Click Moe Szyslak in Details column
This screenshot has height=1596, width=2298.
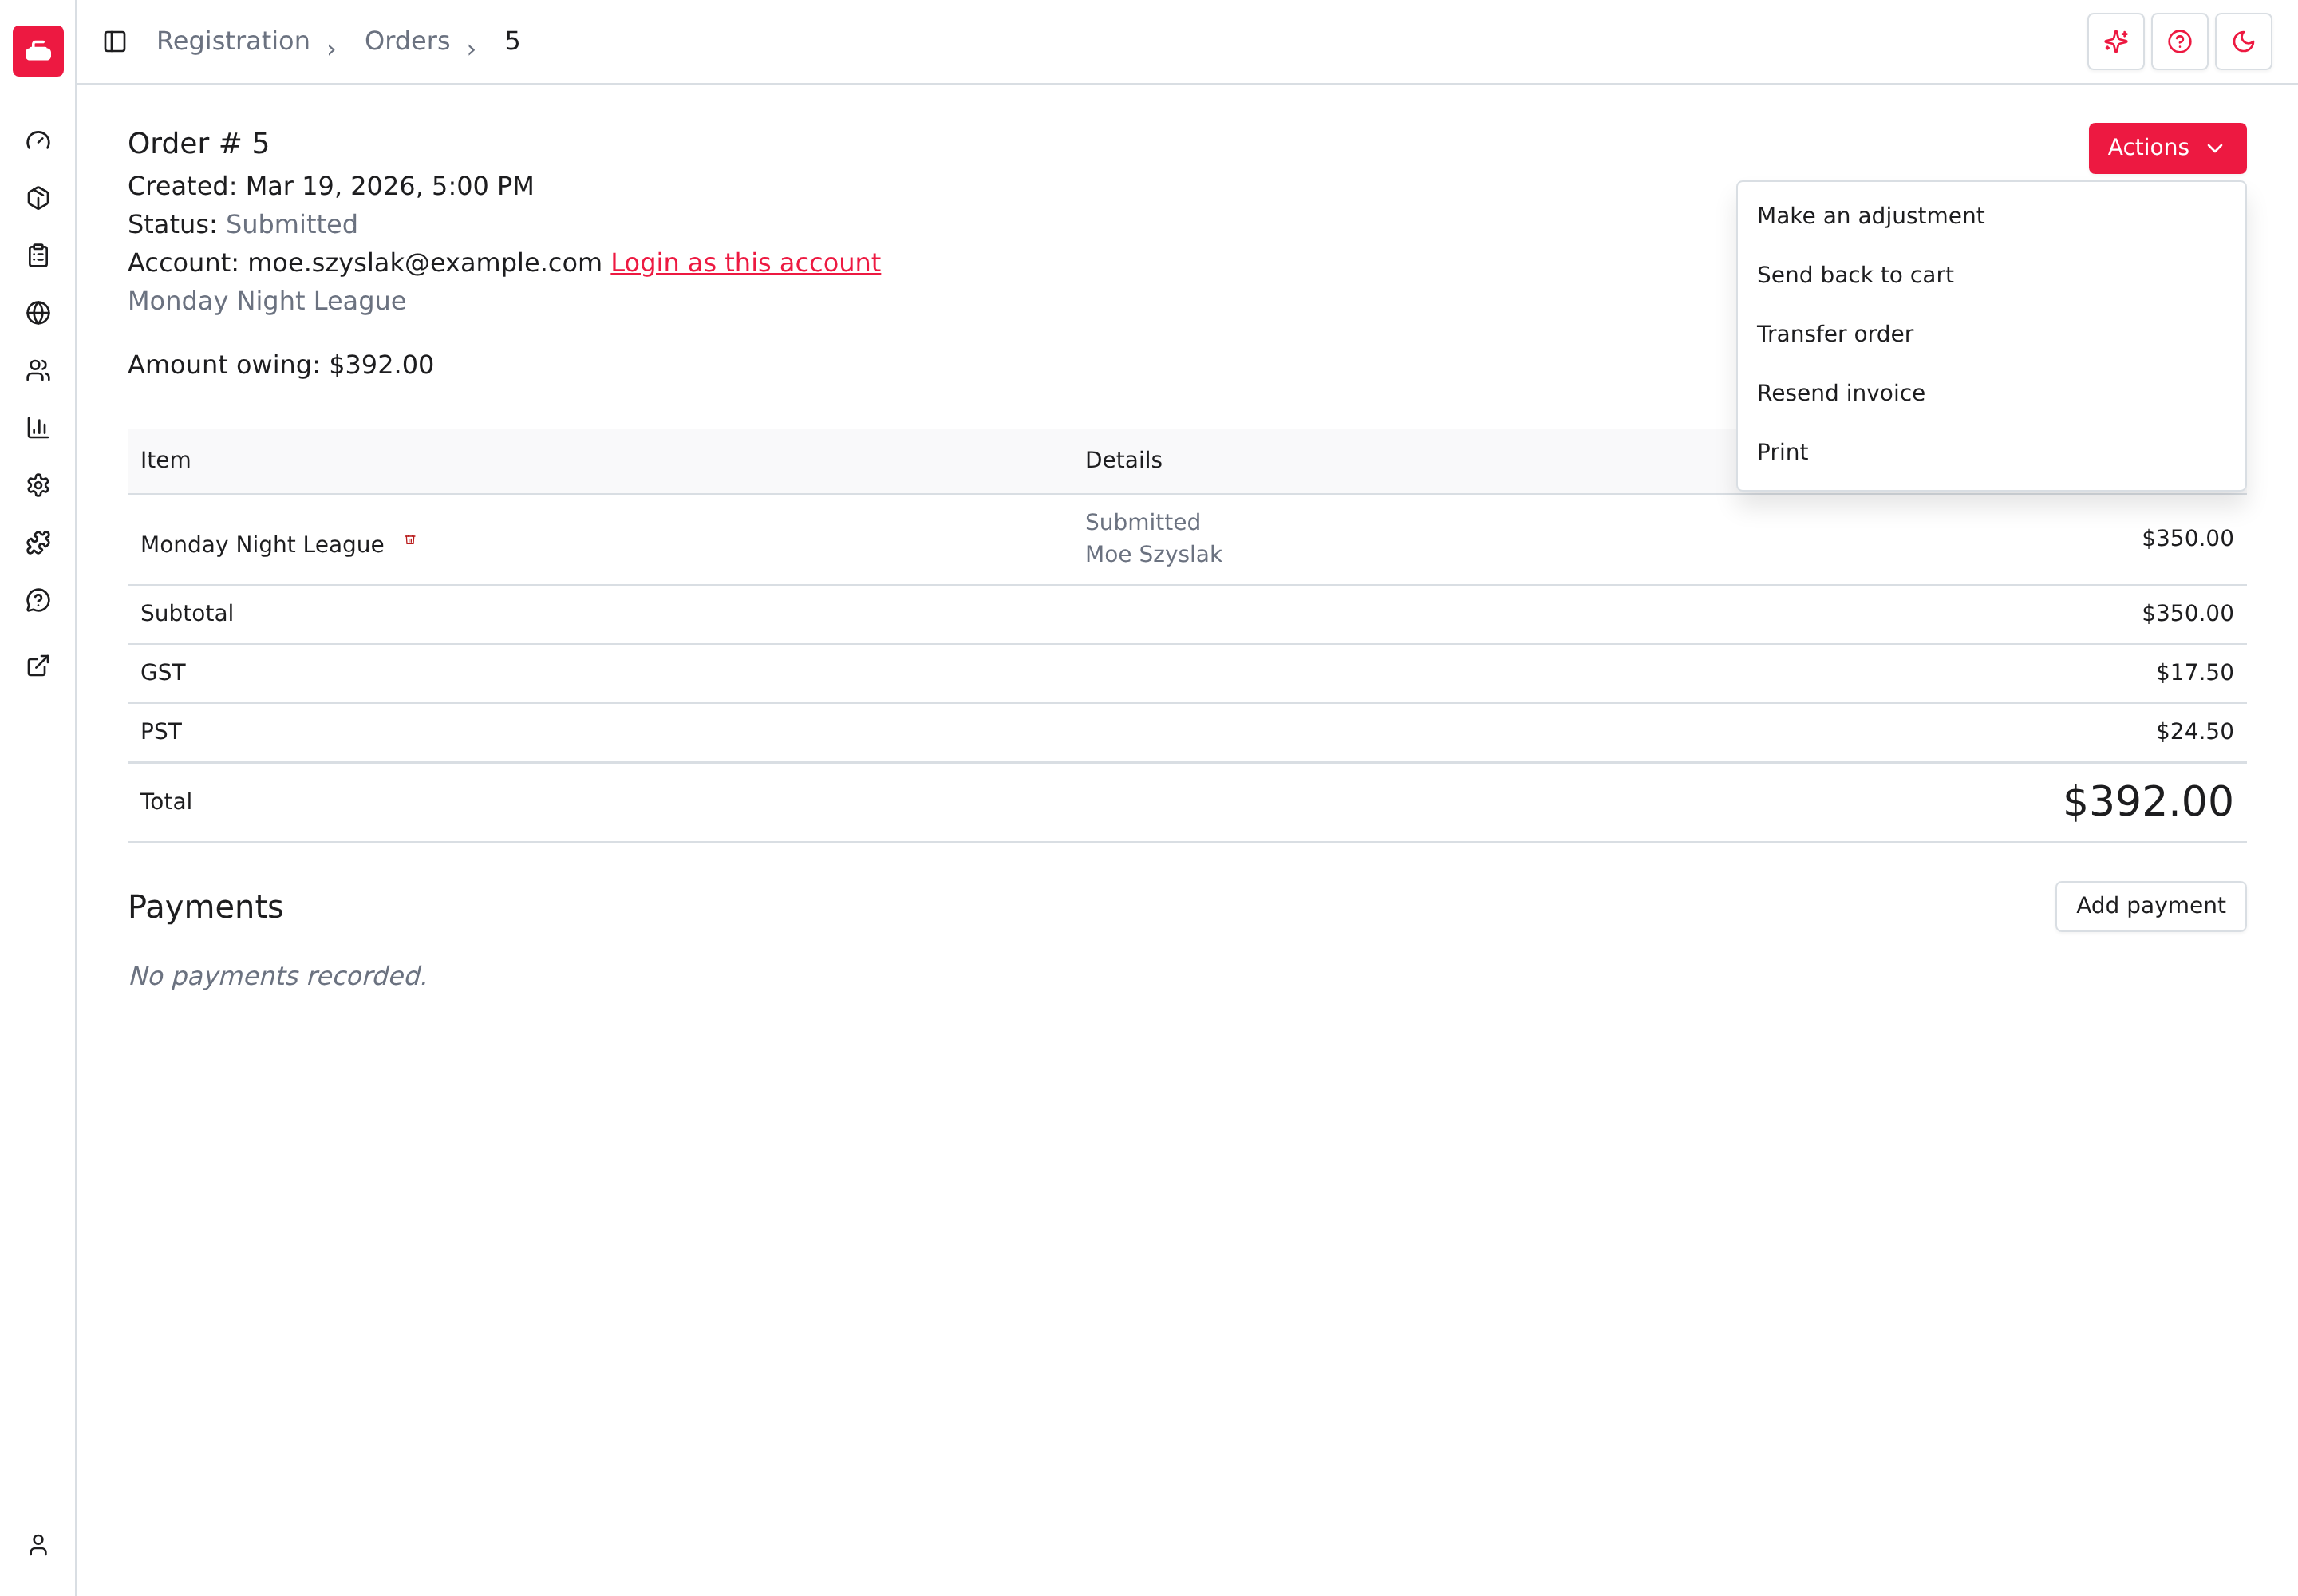click(x=1153, y=554)
